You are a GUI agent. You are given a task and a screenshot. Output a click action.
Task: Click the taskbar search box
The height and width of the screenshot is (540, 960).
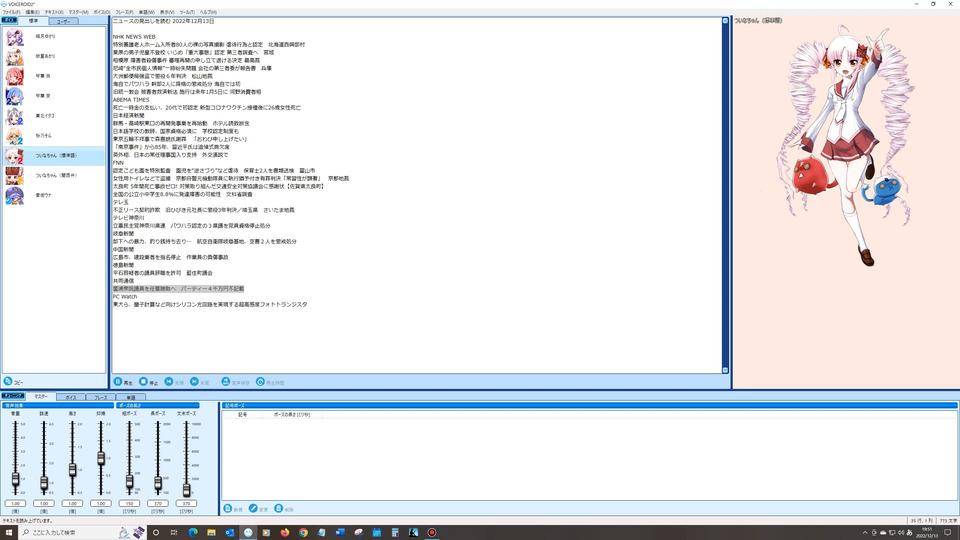click(x=83, y=532)
